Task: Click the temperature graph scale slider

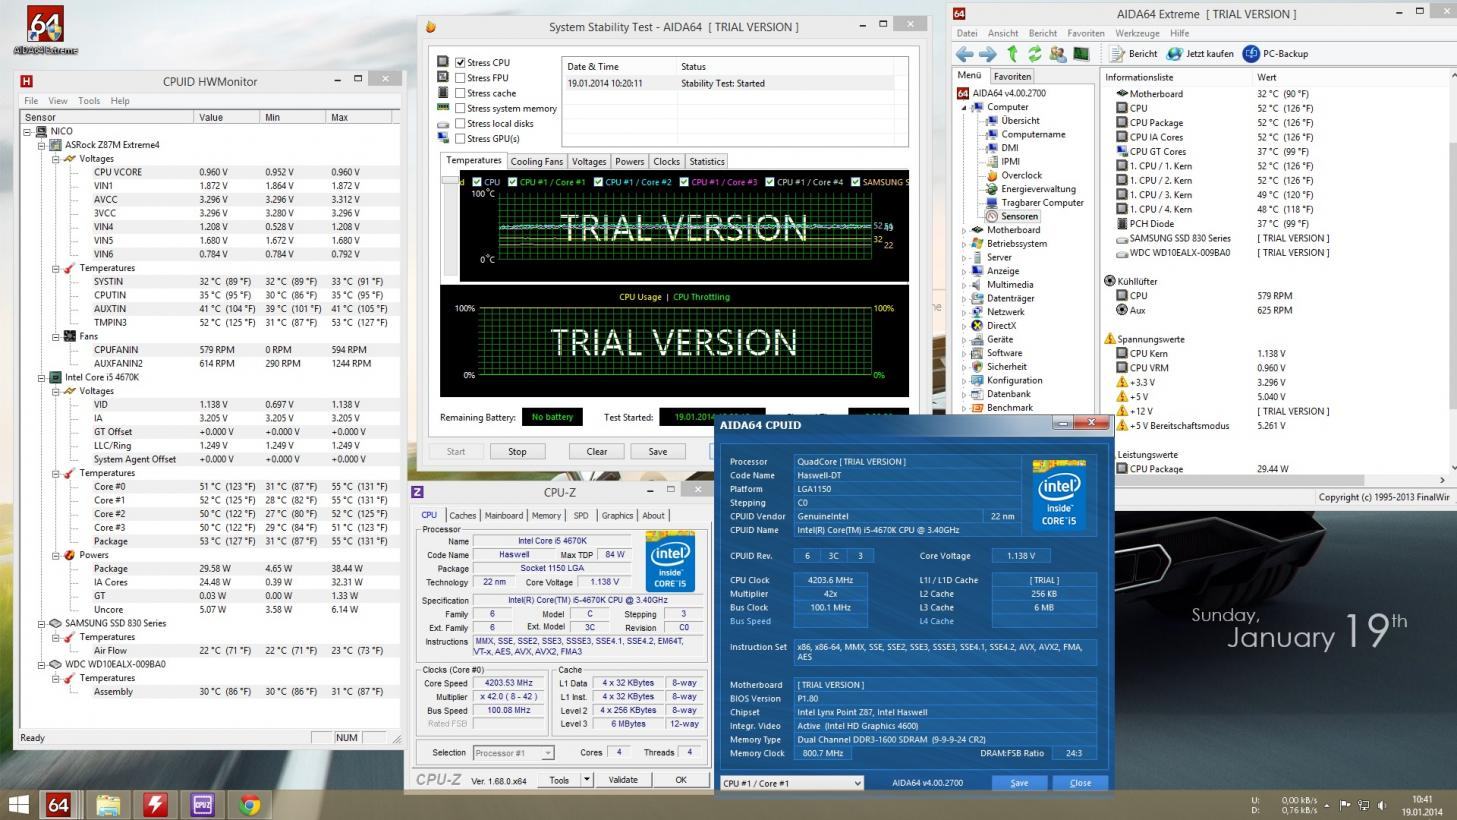Action: [x=451, y=181]
